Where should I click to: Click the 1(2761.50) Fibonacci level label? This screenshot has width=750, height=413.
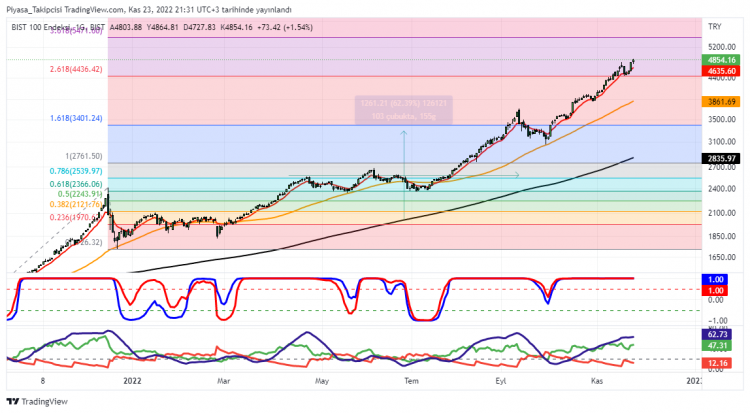tap(84, 156)
